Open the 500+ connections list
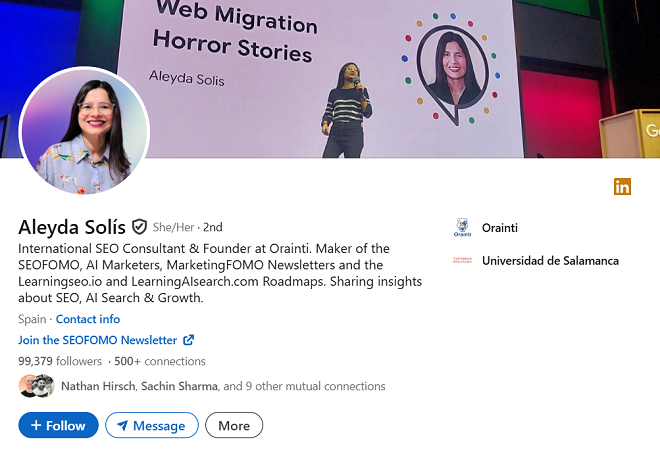Image resolution: width=660 pixels, height=452 pixels. point(160,361)
